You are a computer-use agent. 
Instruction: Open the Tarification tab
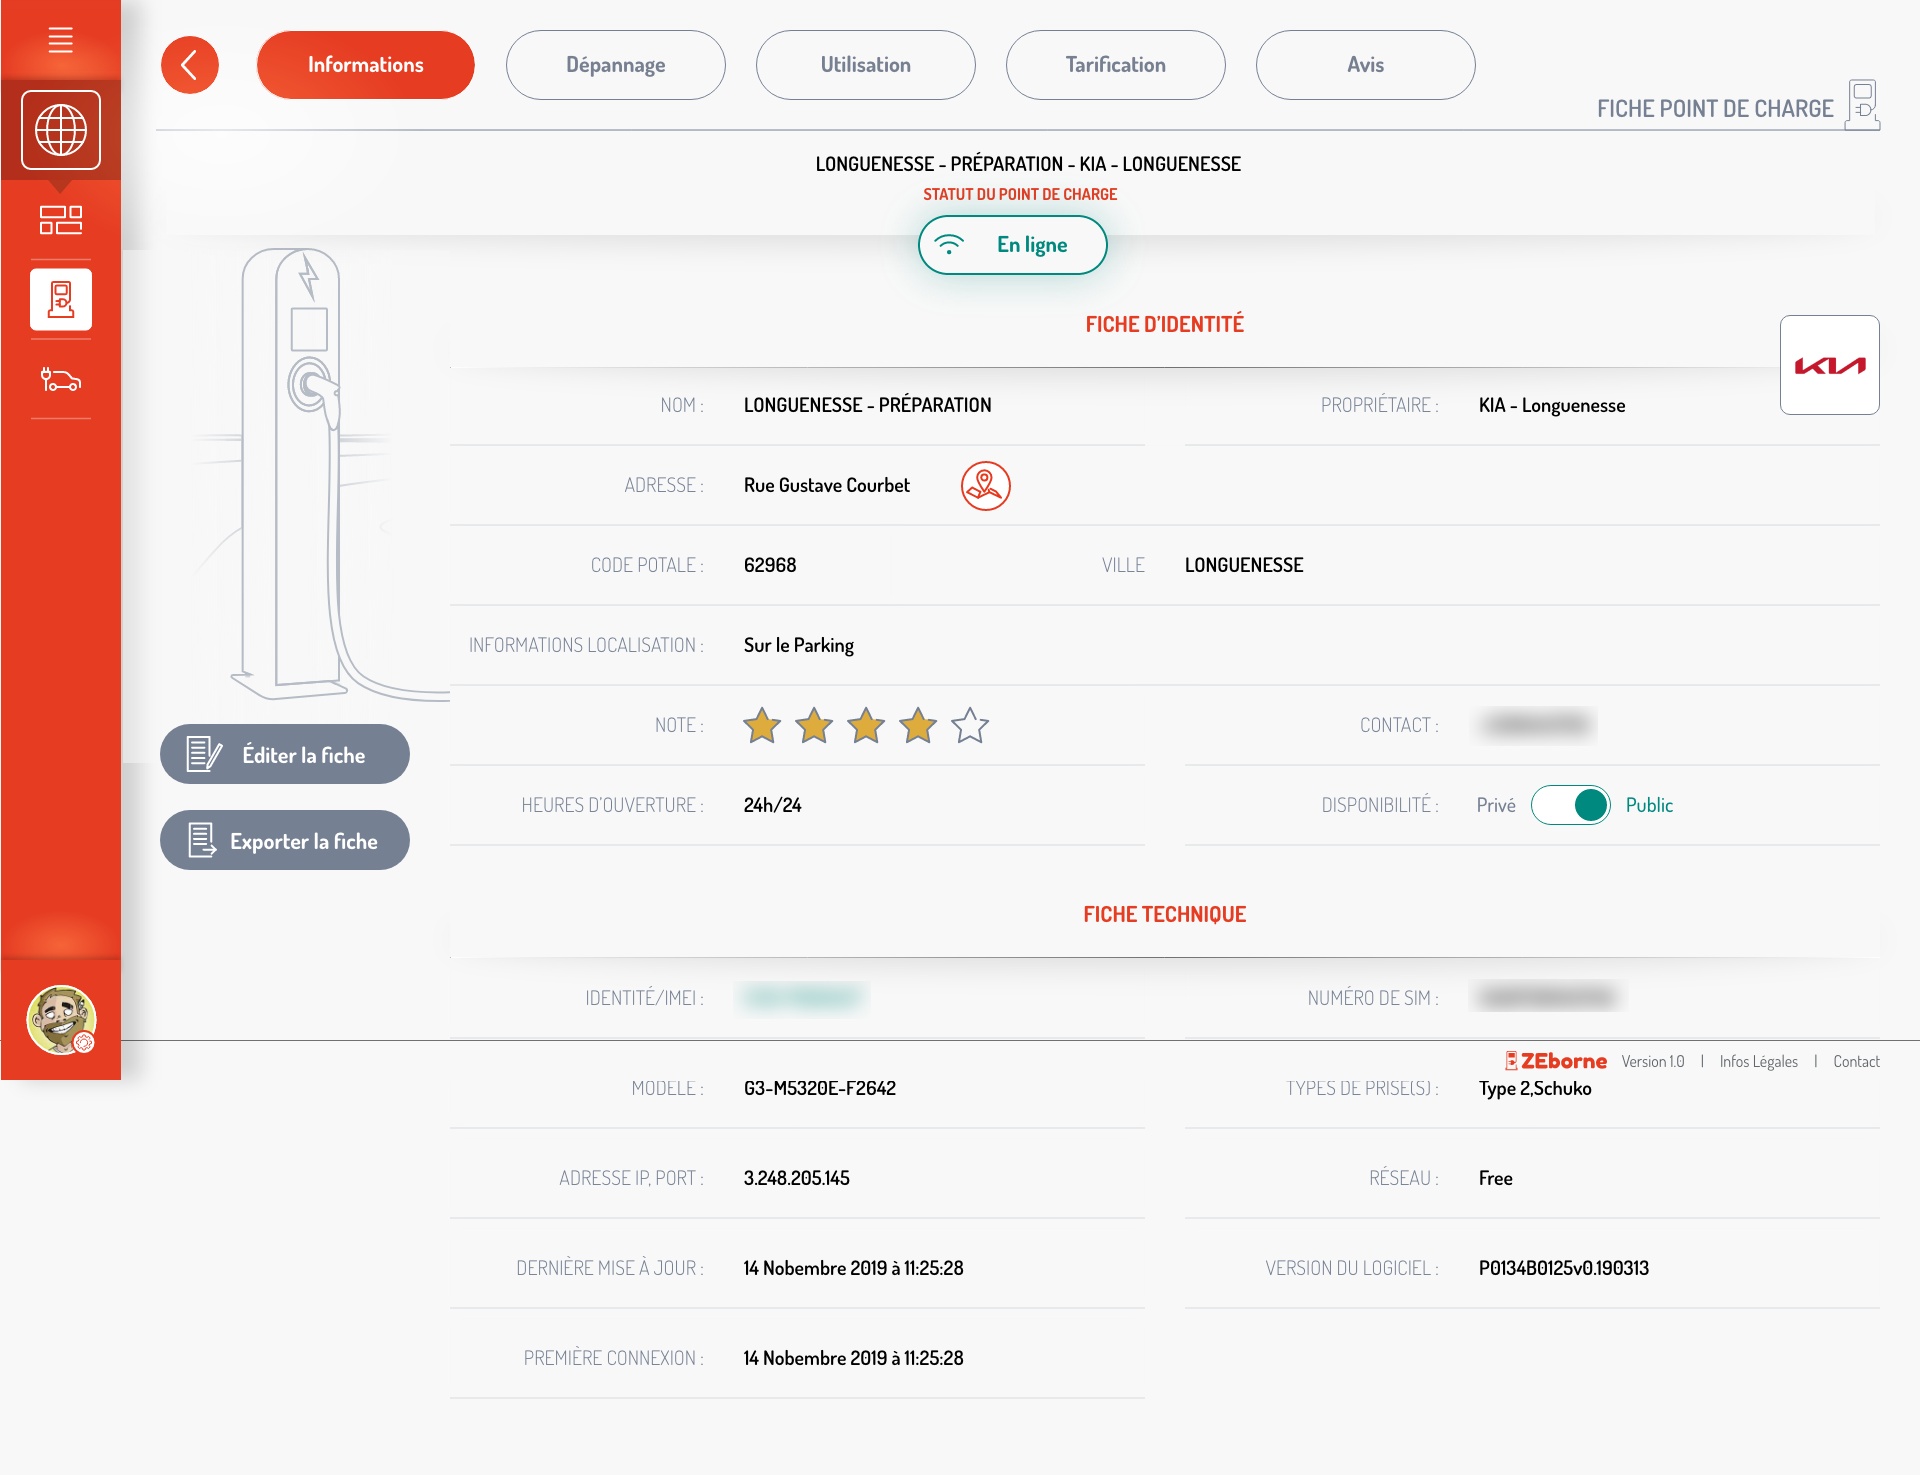[1115, 65]
